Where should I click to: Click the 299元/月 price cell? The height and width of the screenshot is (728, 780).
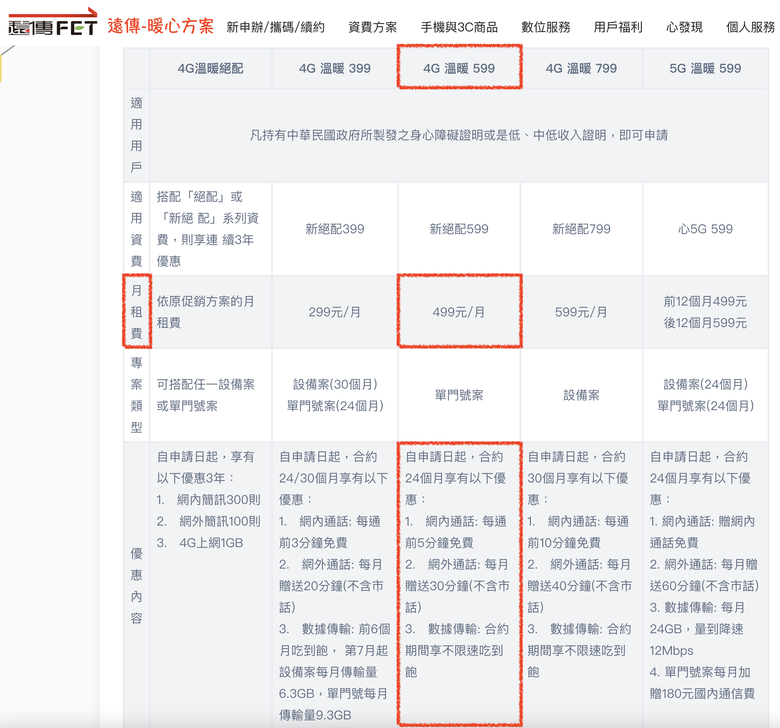[x=334, y=312]
